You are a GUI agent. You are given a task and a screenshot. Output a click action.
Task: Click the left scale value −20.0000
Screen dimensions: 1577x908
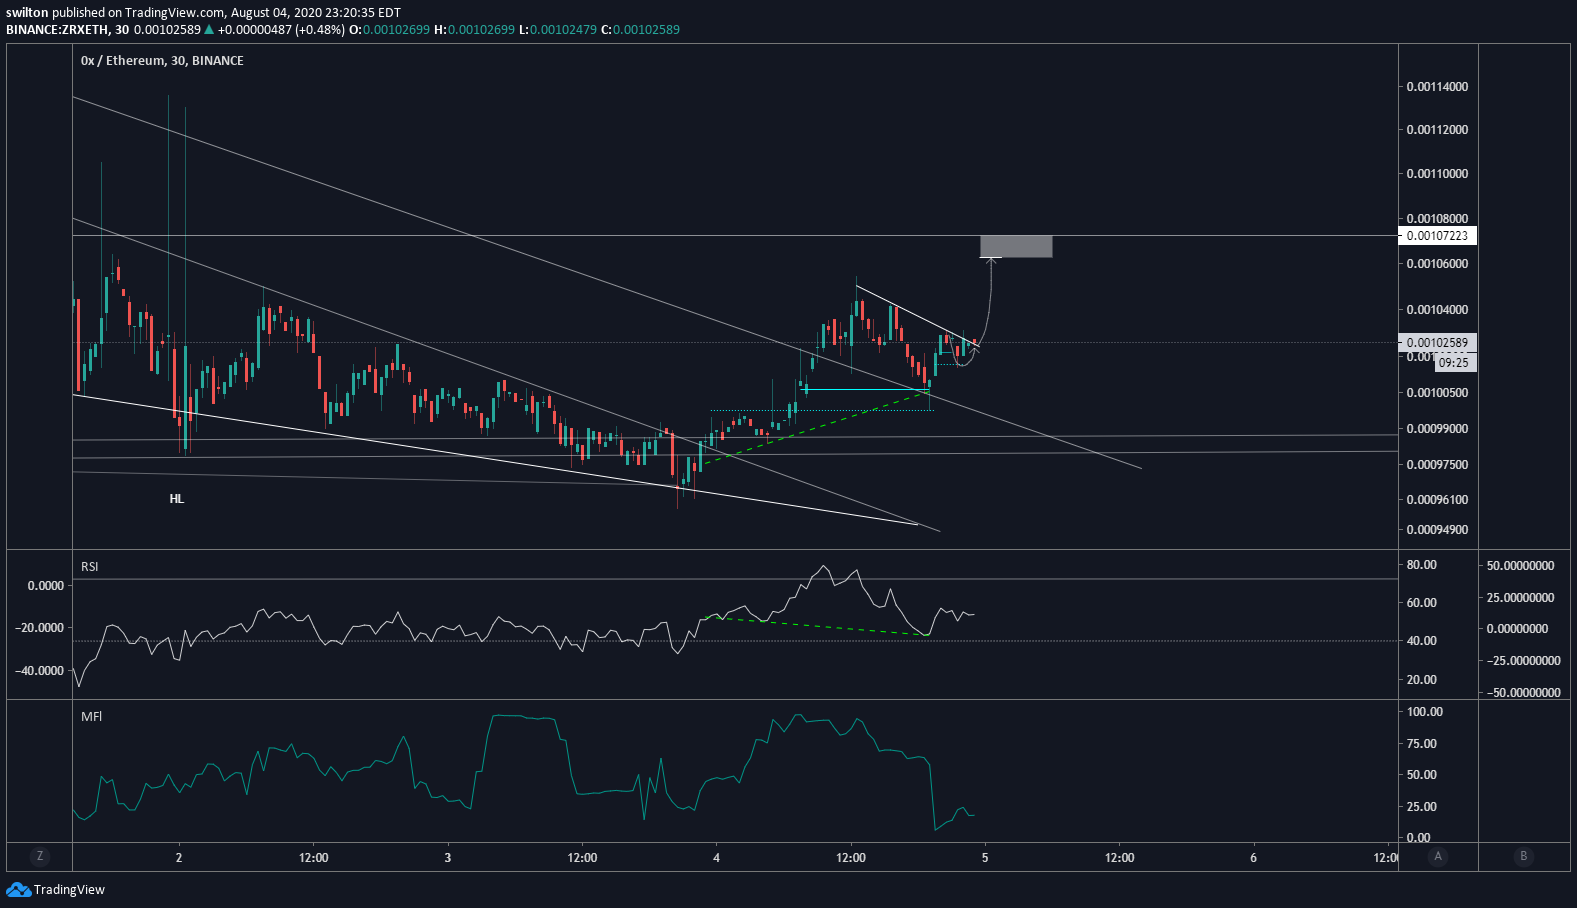[x=39, y=628]
